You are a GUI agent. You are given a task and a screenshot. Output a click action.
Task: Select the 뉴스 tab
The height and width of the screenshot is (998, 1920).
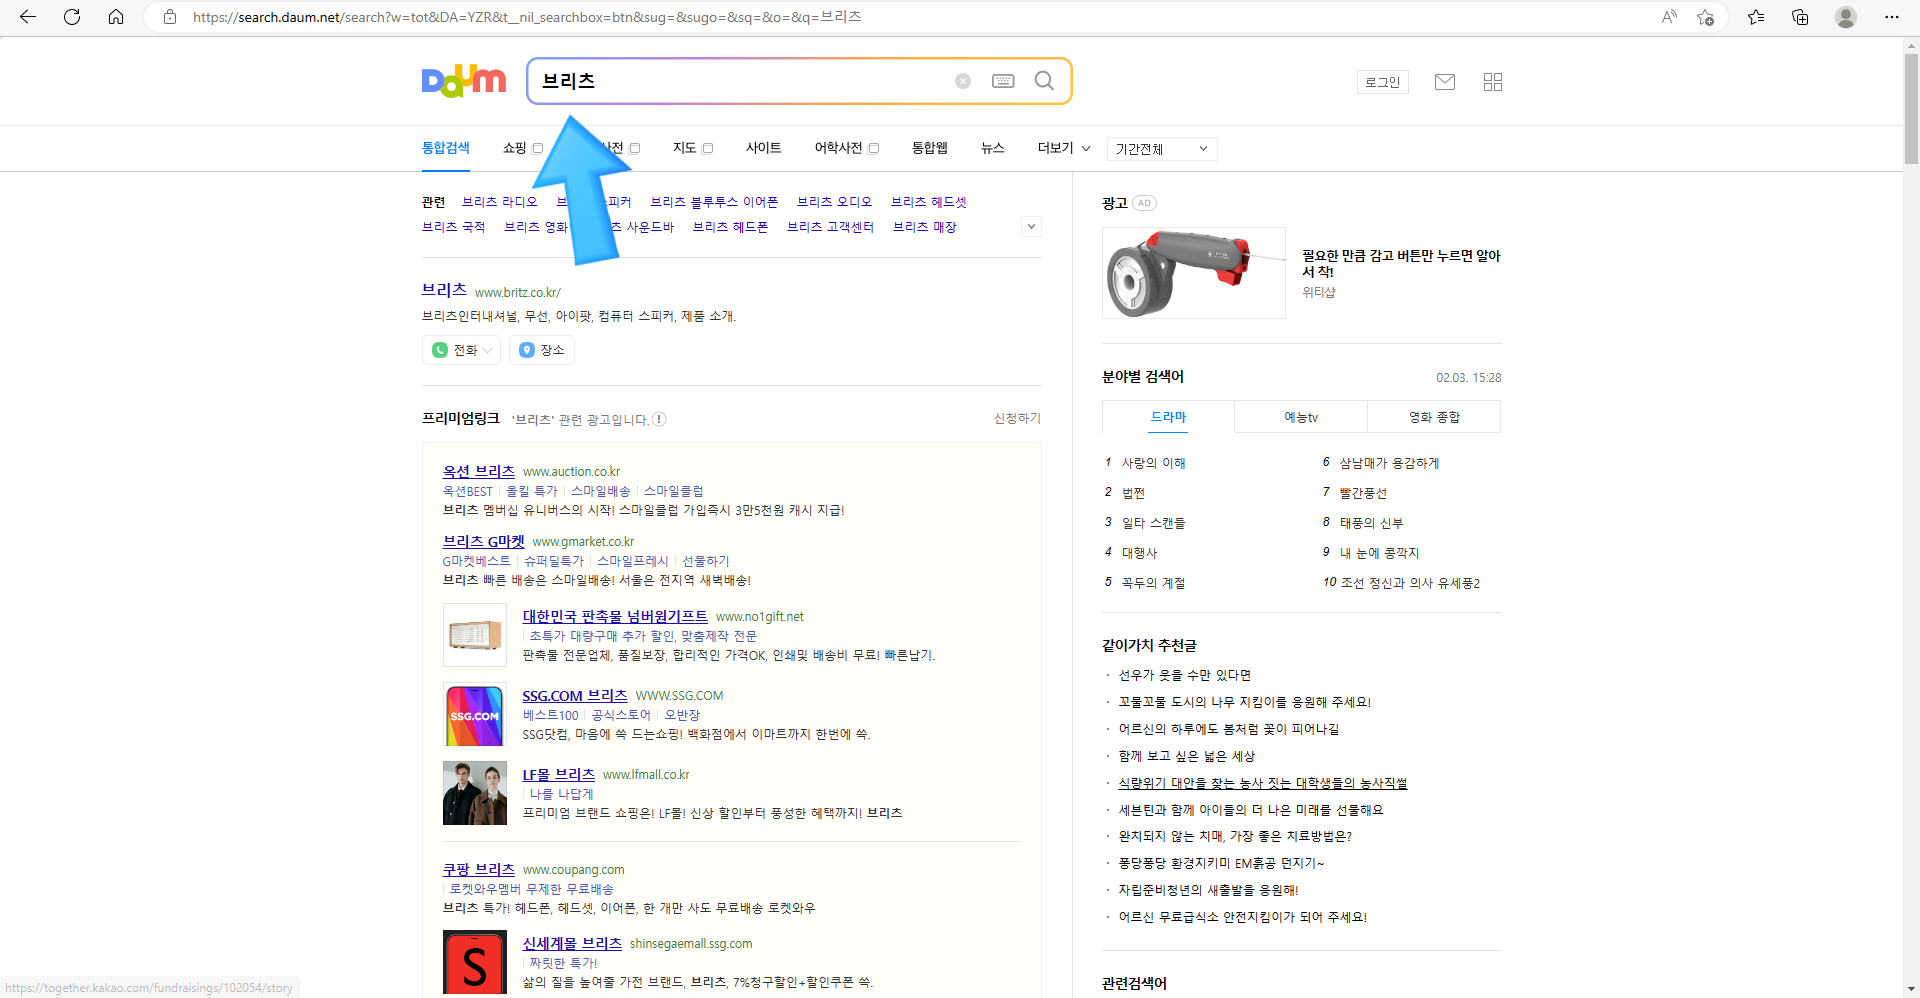click(992, 148)
